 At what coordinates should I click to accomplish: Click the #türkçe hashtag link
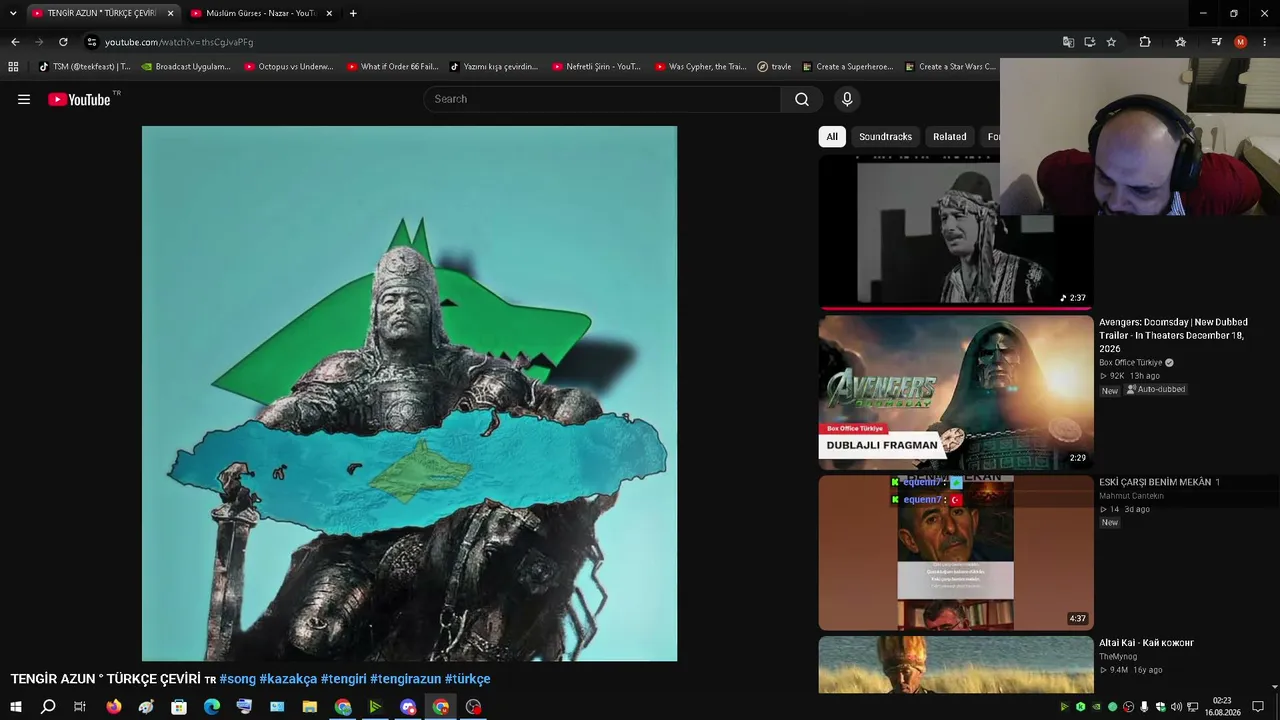point(468,679)
